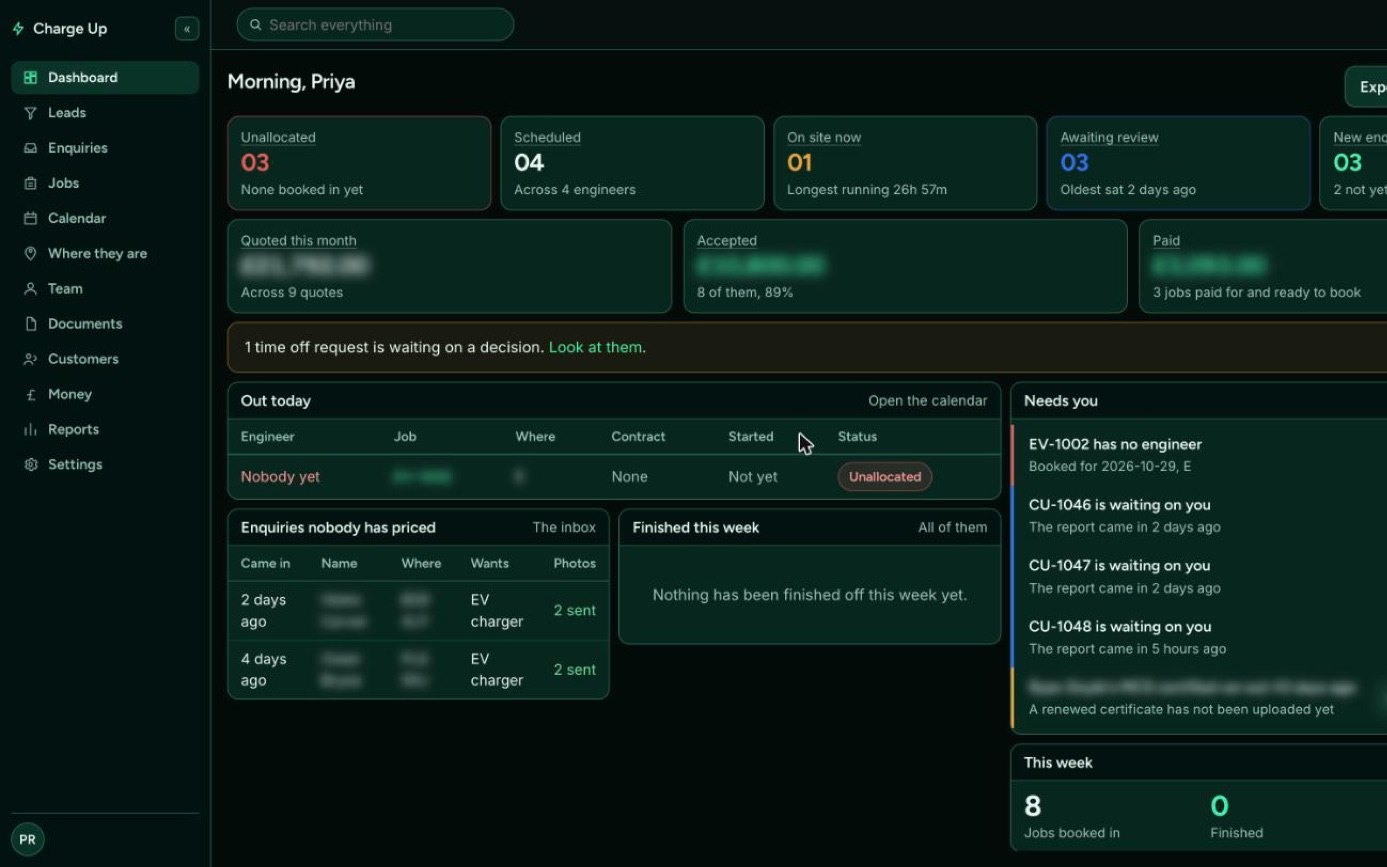Open the Jobs section
Screen dimensions: 1387x867
(105, 183)
